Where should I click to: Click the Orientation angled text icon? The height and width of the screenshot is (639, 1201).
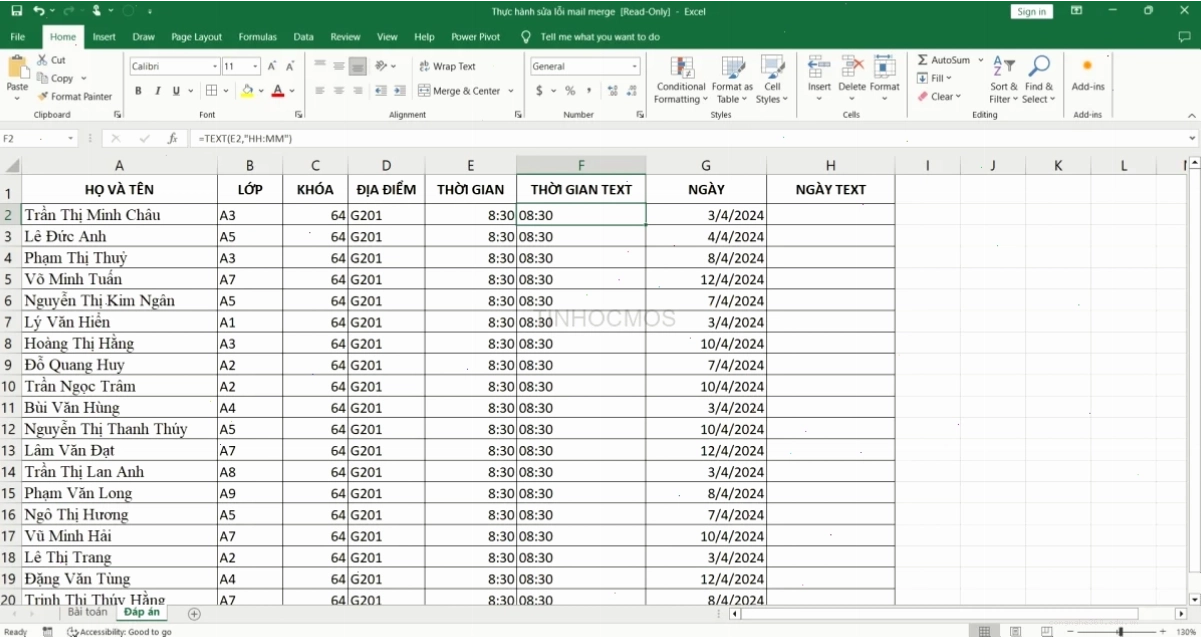click(382, 66)
